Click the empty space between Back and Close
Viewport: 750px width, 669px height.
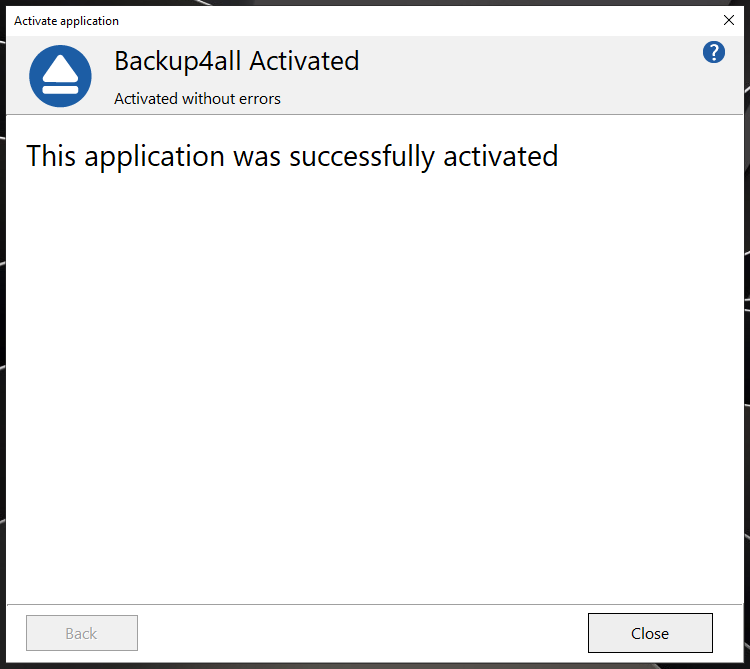[x=360, y=633]
